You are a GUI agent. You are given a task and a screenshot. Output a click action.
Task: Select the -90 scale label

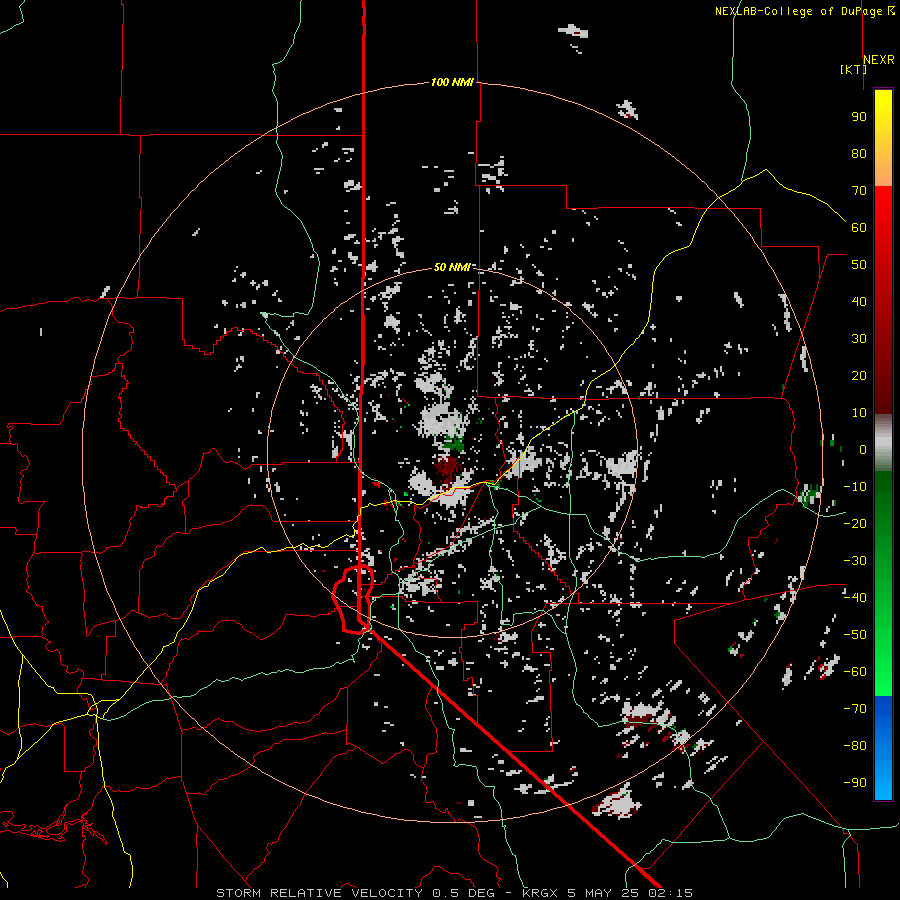click(855, 783)
